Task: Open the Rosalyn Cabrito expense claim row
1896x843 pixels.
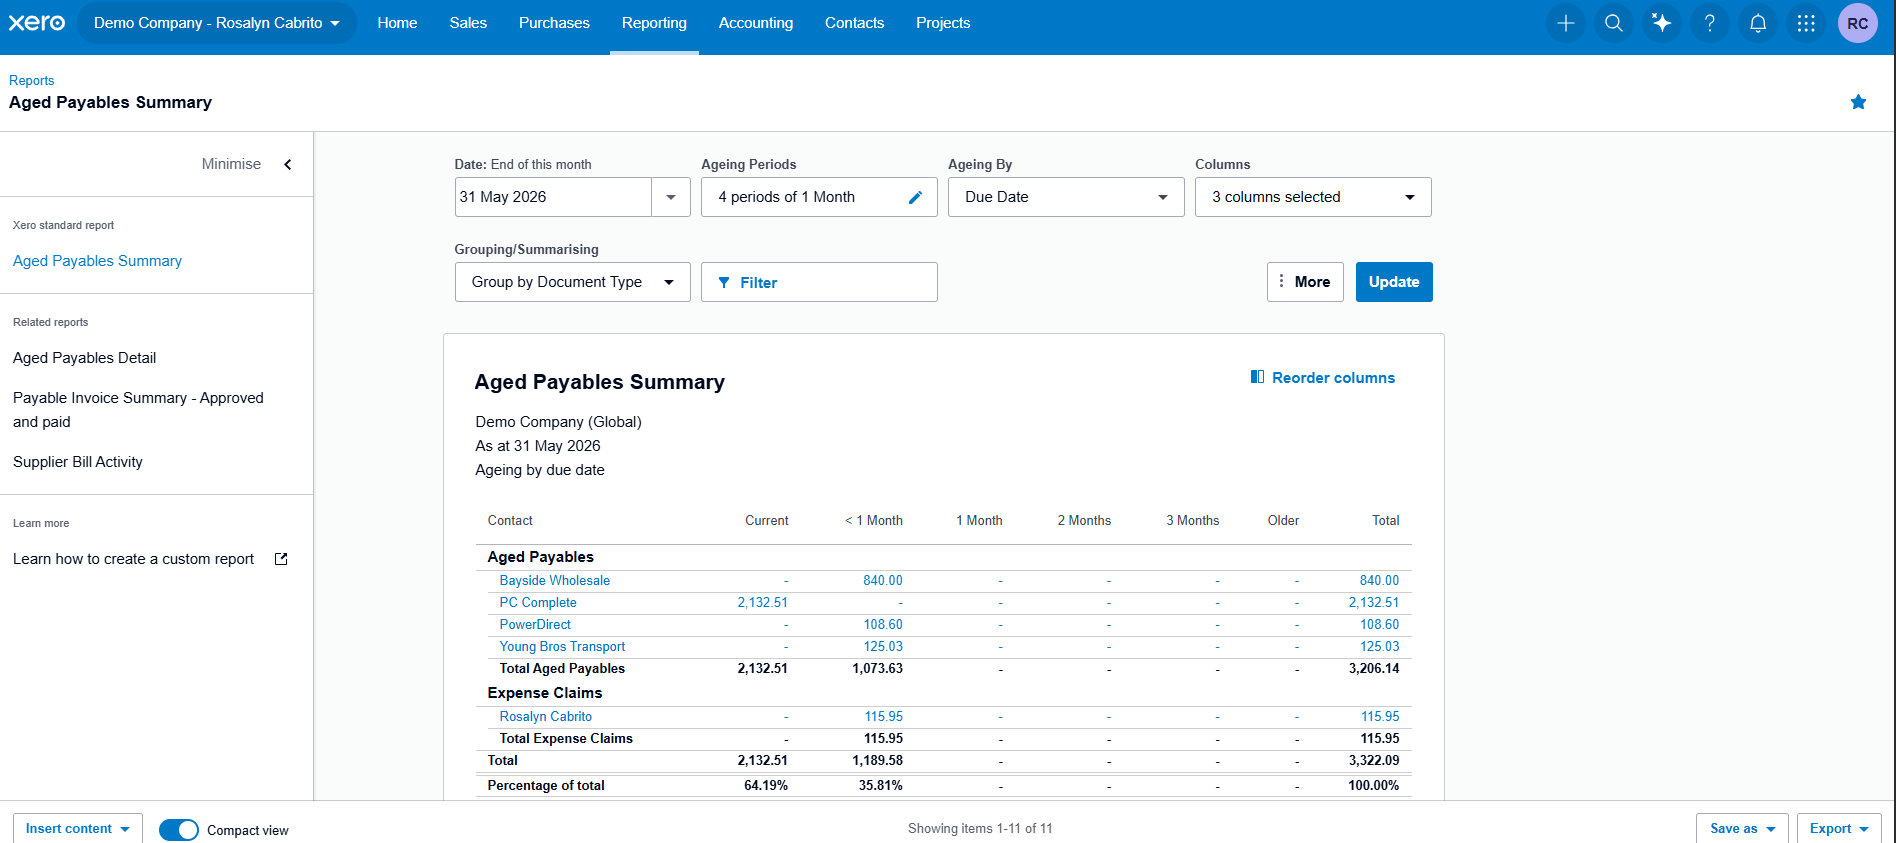Action: pyautogui.click(x=545, y=717)
